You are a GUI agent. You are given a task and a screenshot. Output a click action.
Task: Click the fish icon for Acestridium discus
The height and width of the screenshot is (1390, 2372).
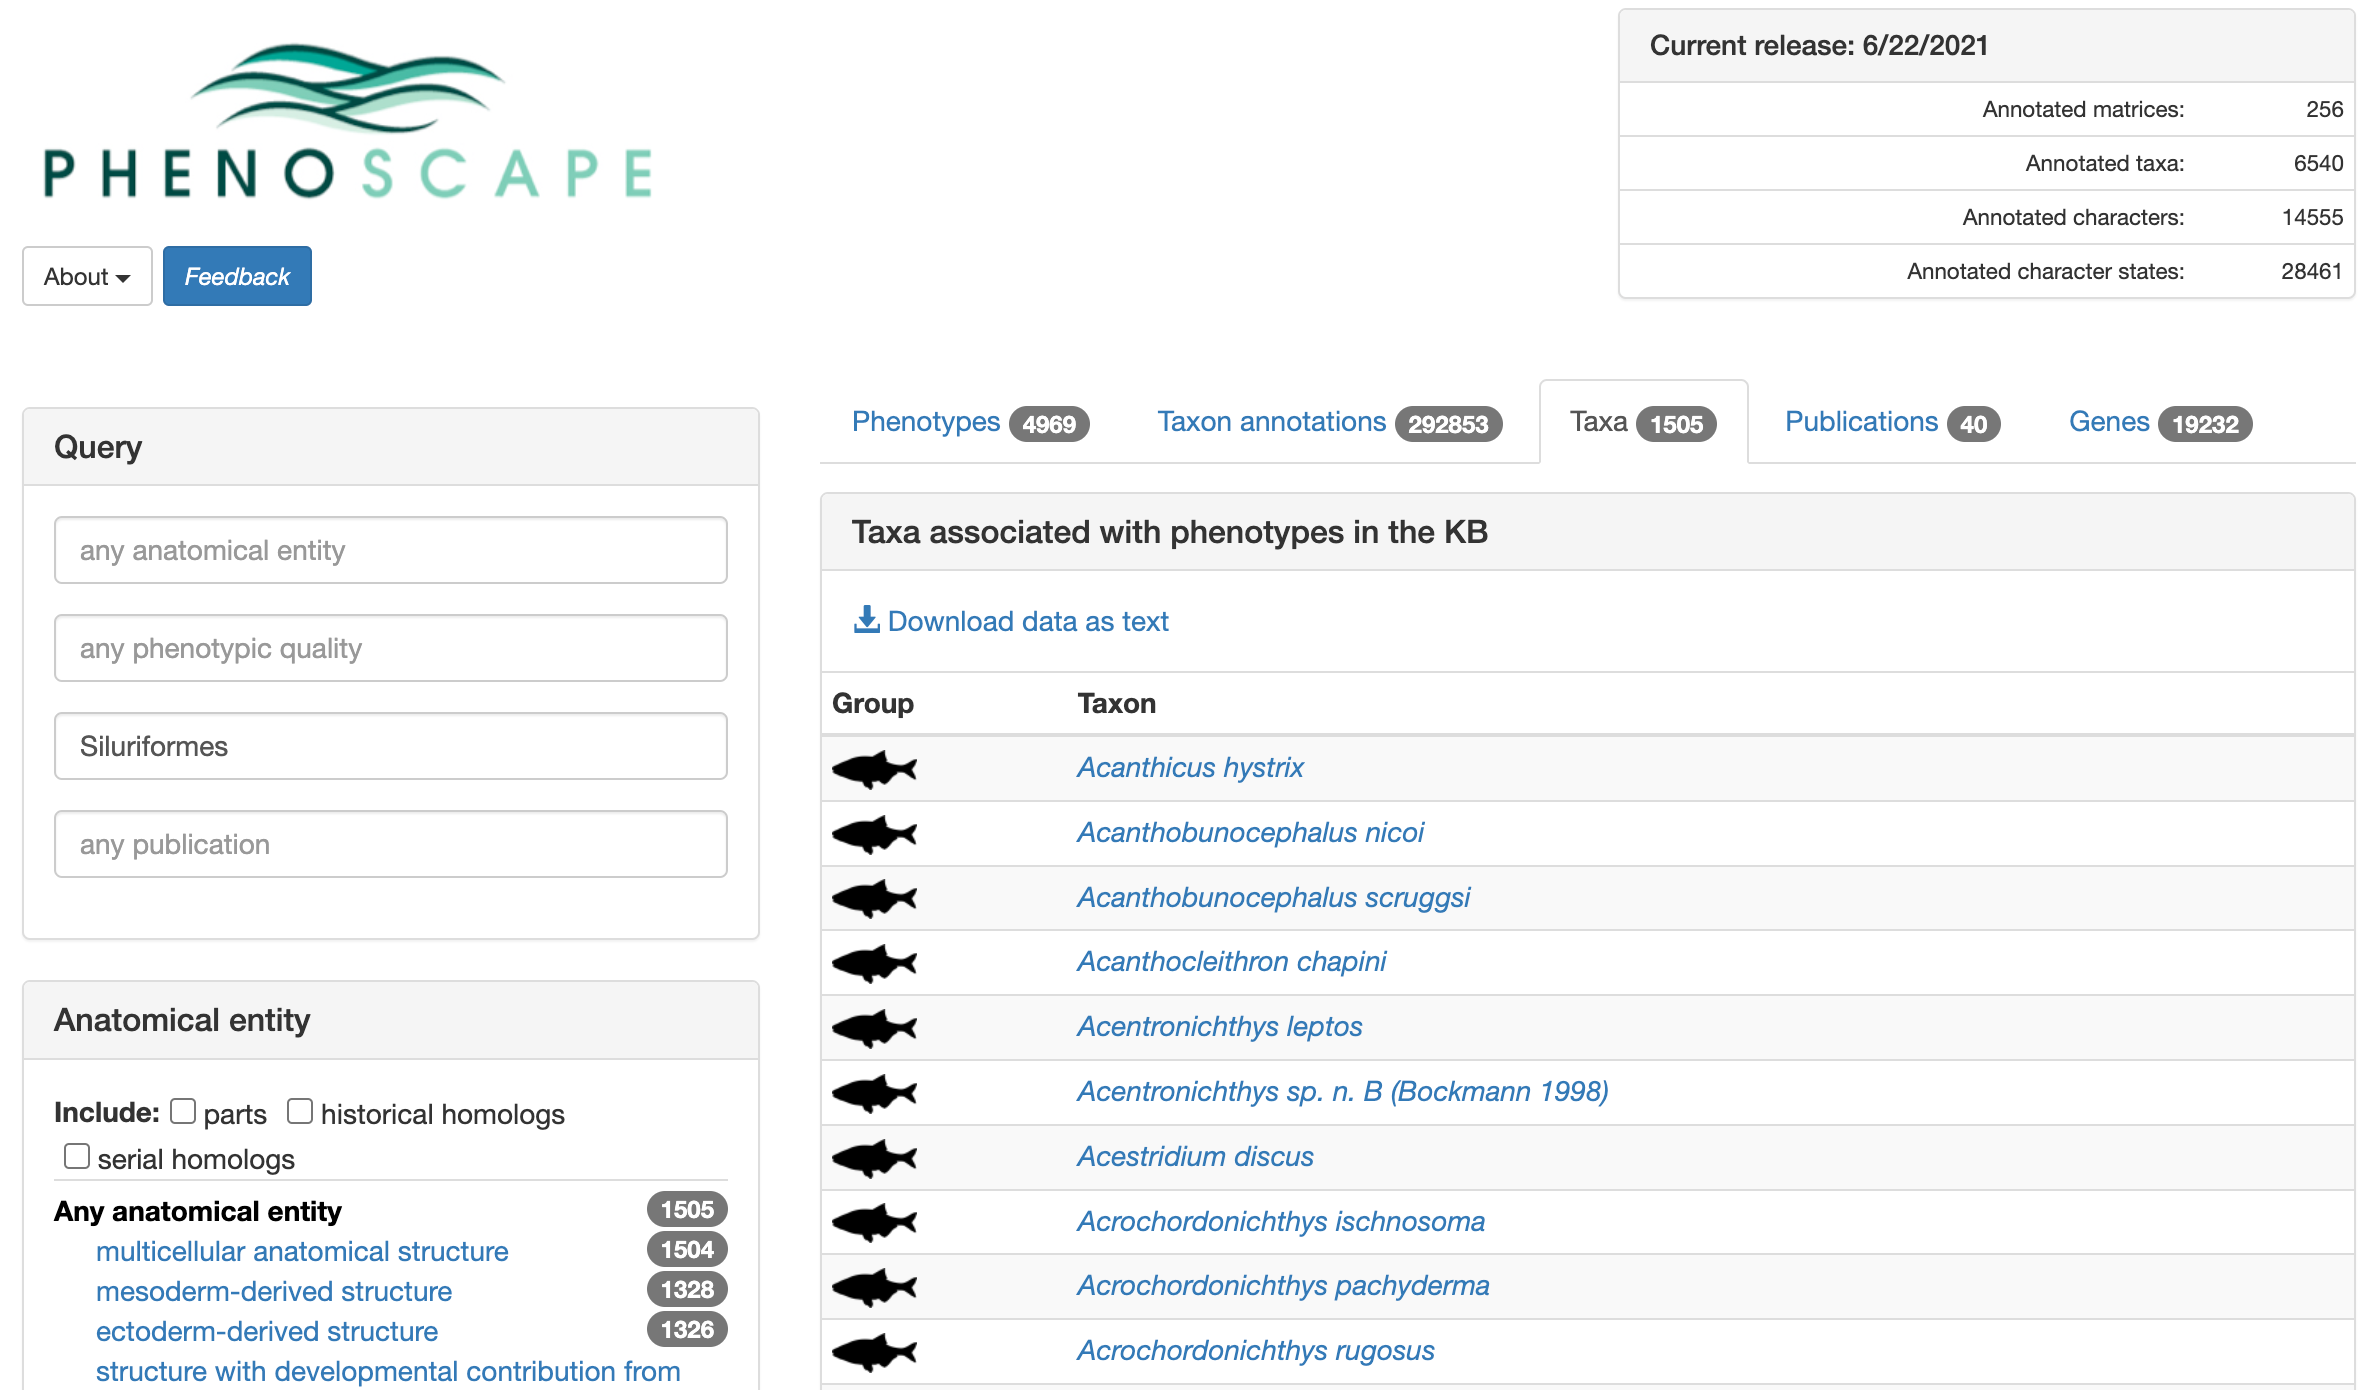pyautogui.click(x=873, y=1157)
